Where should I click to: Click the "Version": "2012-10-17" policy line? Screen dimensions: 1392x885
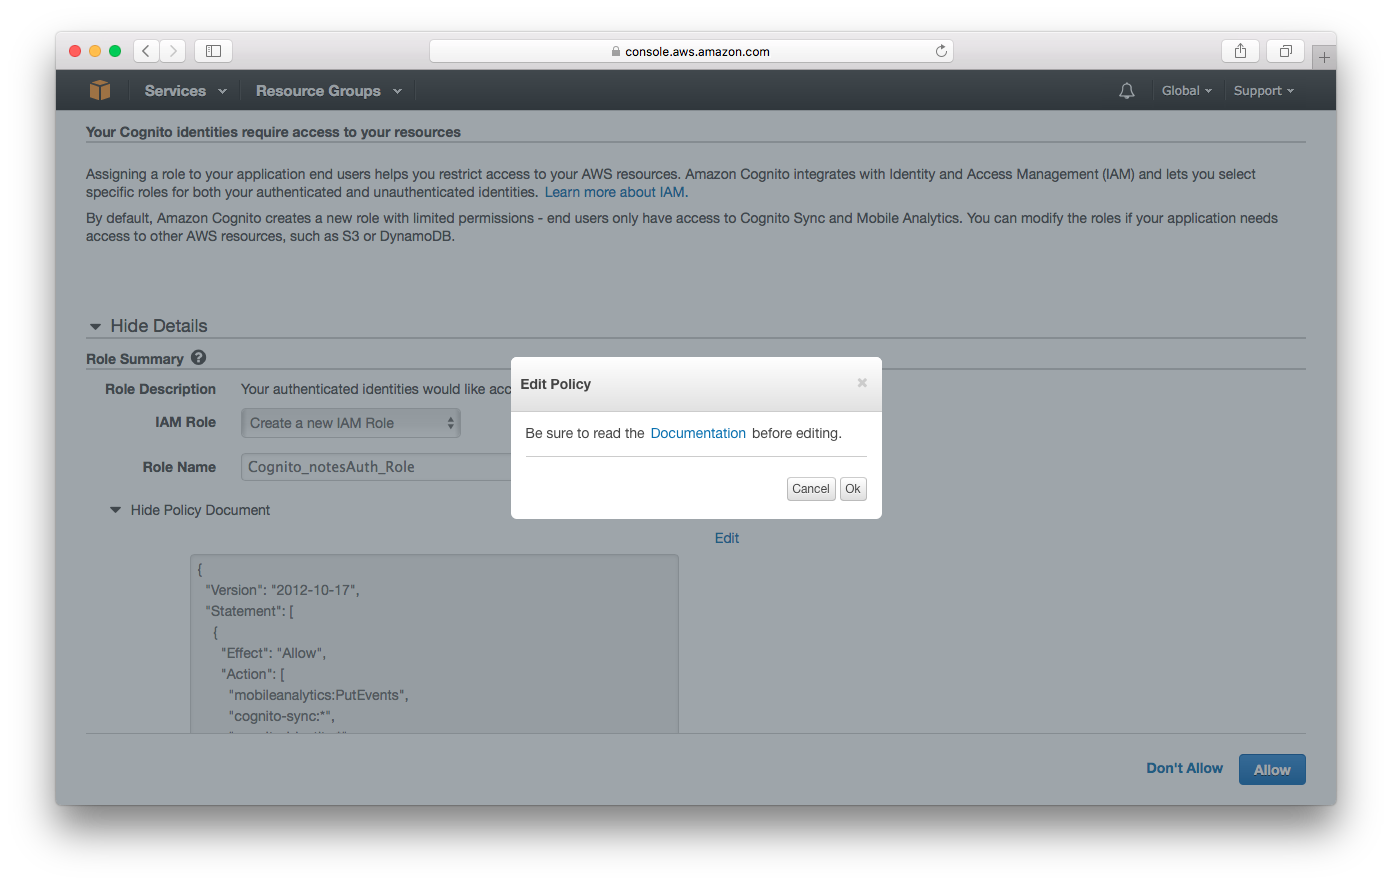(282, 590)
